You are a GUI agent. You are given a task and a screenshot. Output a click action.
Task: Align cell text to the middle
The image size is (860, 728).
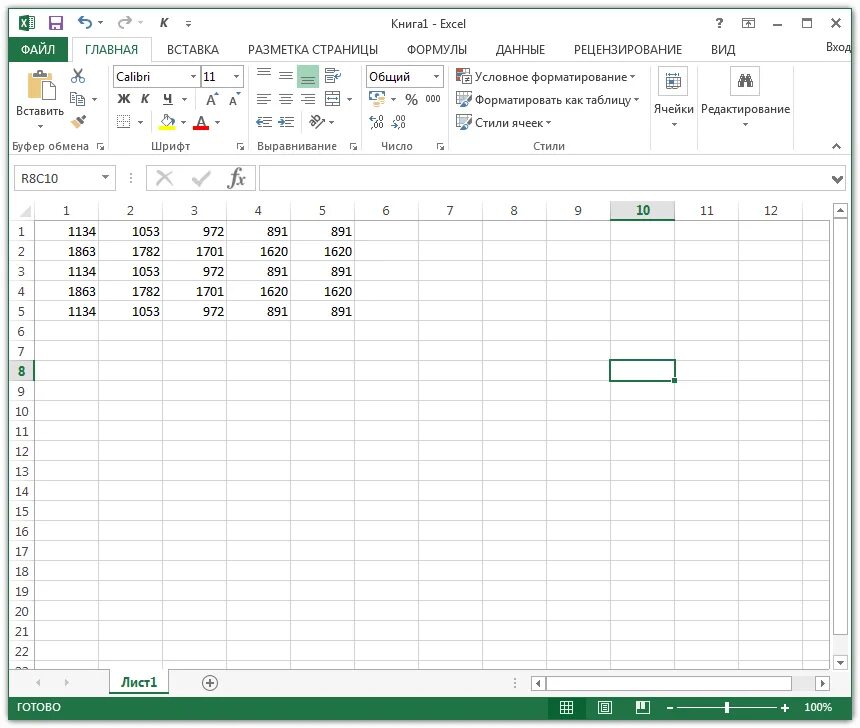pos(286,76)
